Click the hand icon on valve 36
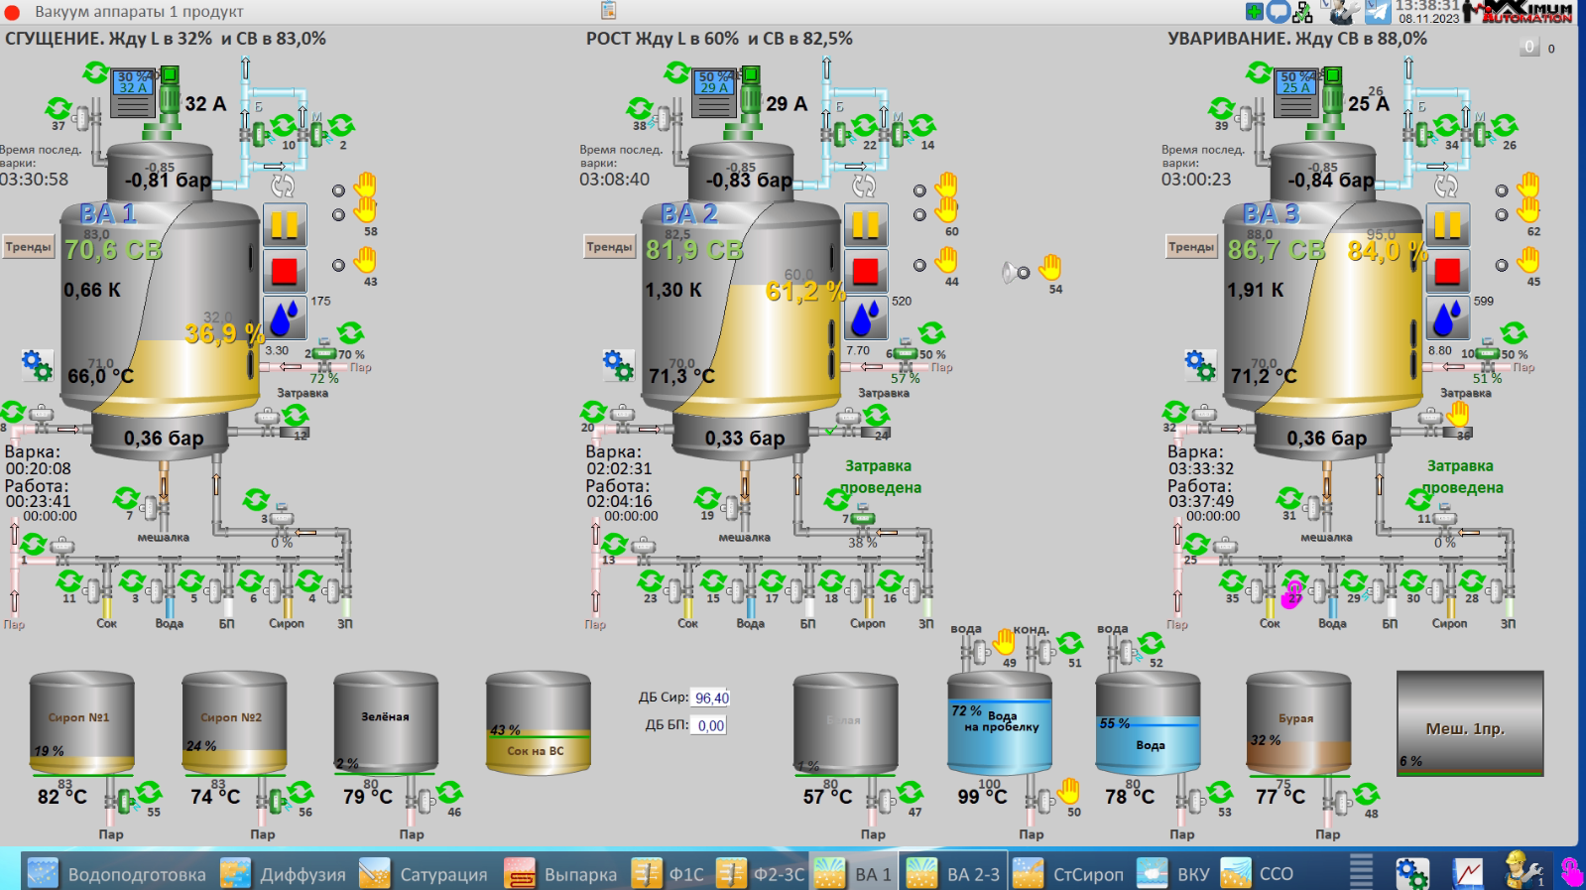The width and height of the screenshot is (1586, 890). [x=1459, y=412]
